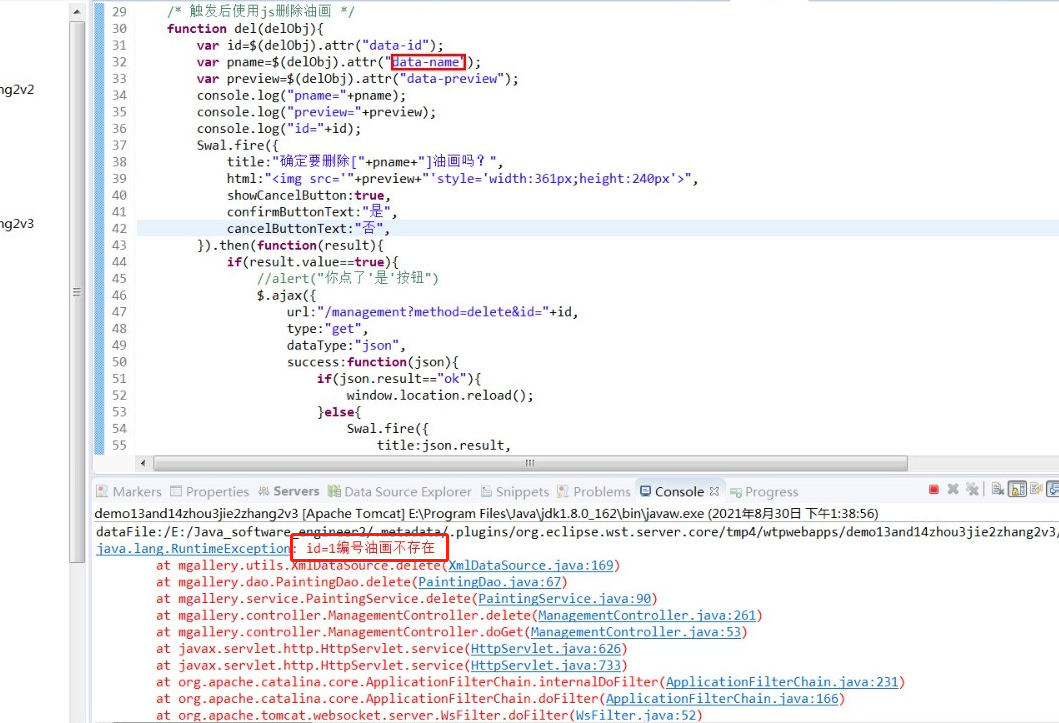The width and height of the screenshot is (1059, 723).
Task: Click the "data-name" attribute string
Action: click(427, 62)
